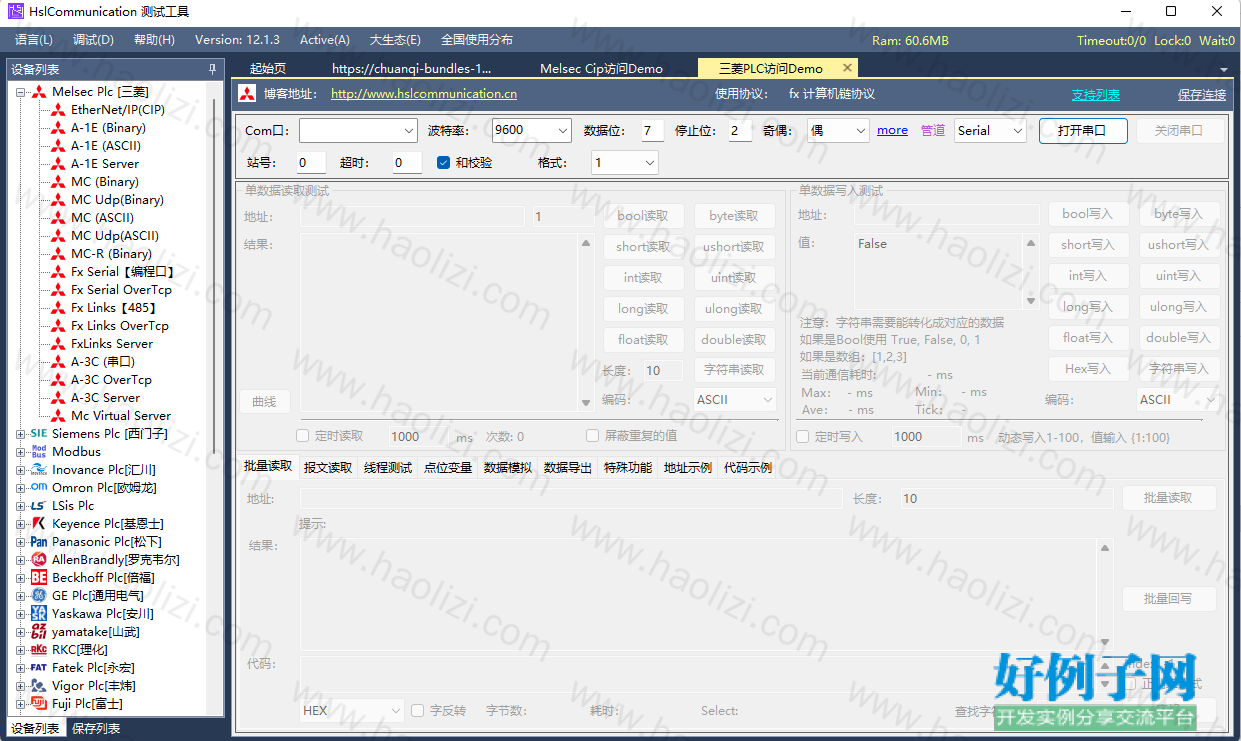The image size is (1241, 741).
Task: Open the 全国使用分布 menu
Action: 477,40
